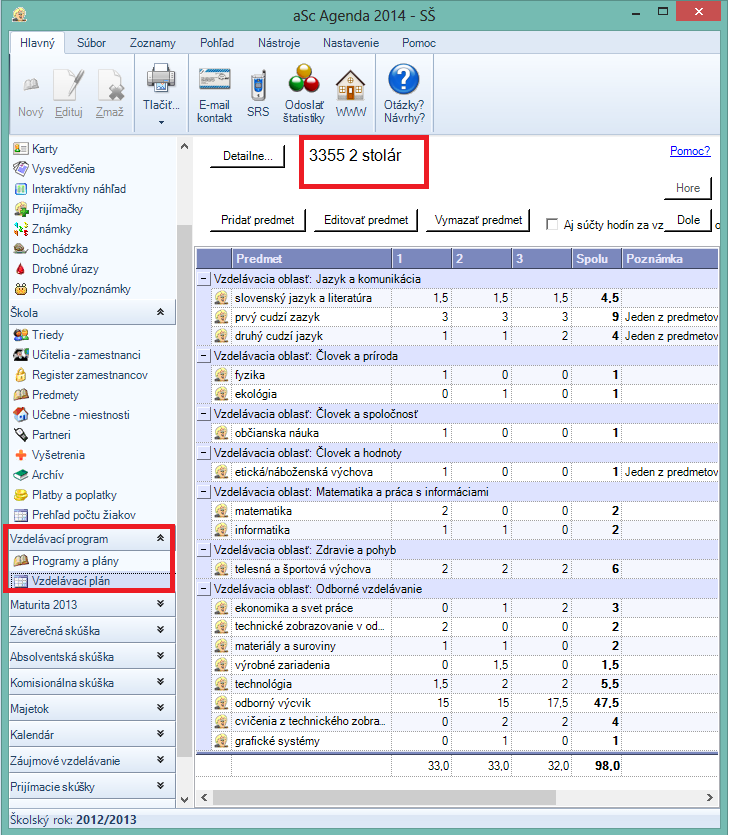Expand Majetok sidebar section

coord(160,708)
